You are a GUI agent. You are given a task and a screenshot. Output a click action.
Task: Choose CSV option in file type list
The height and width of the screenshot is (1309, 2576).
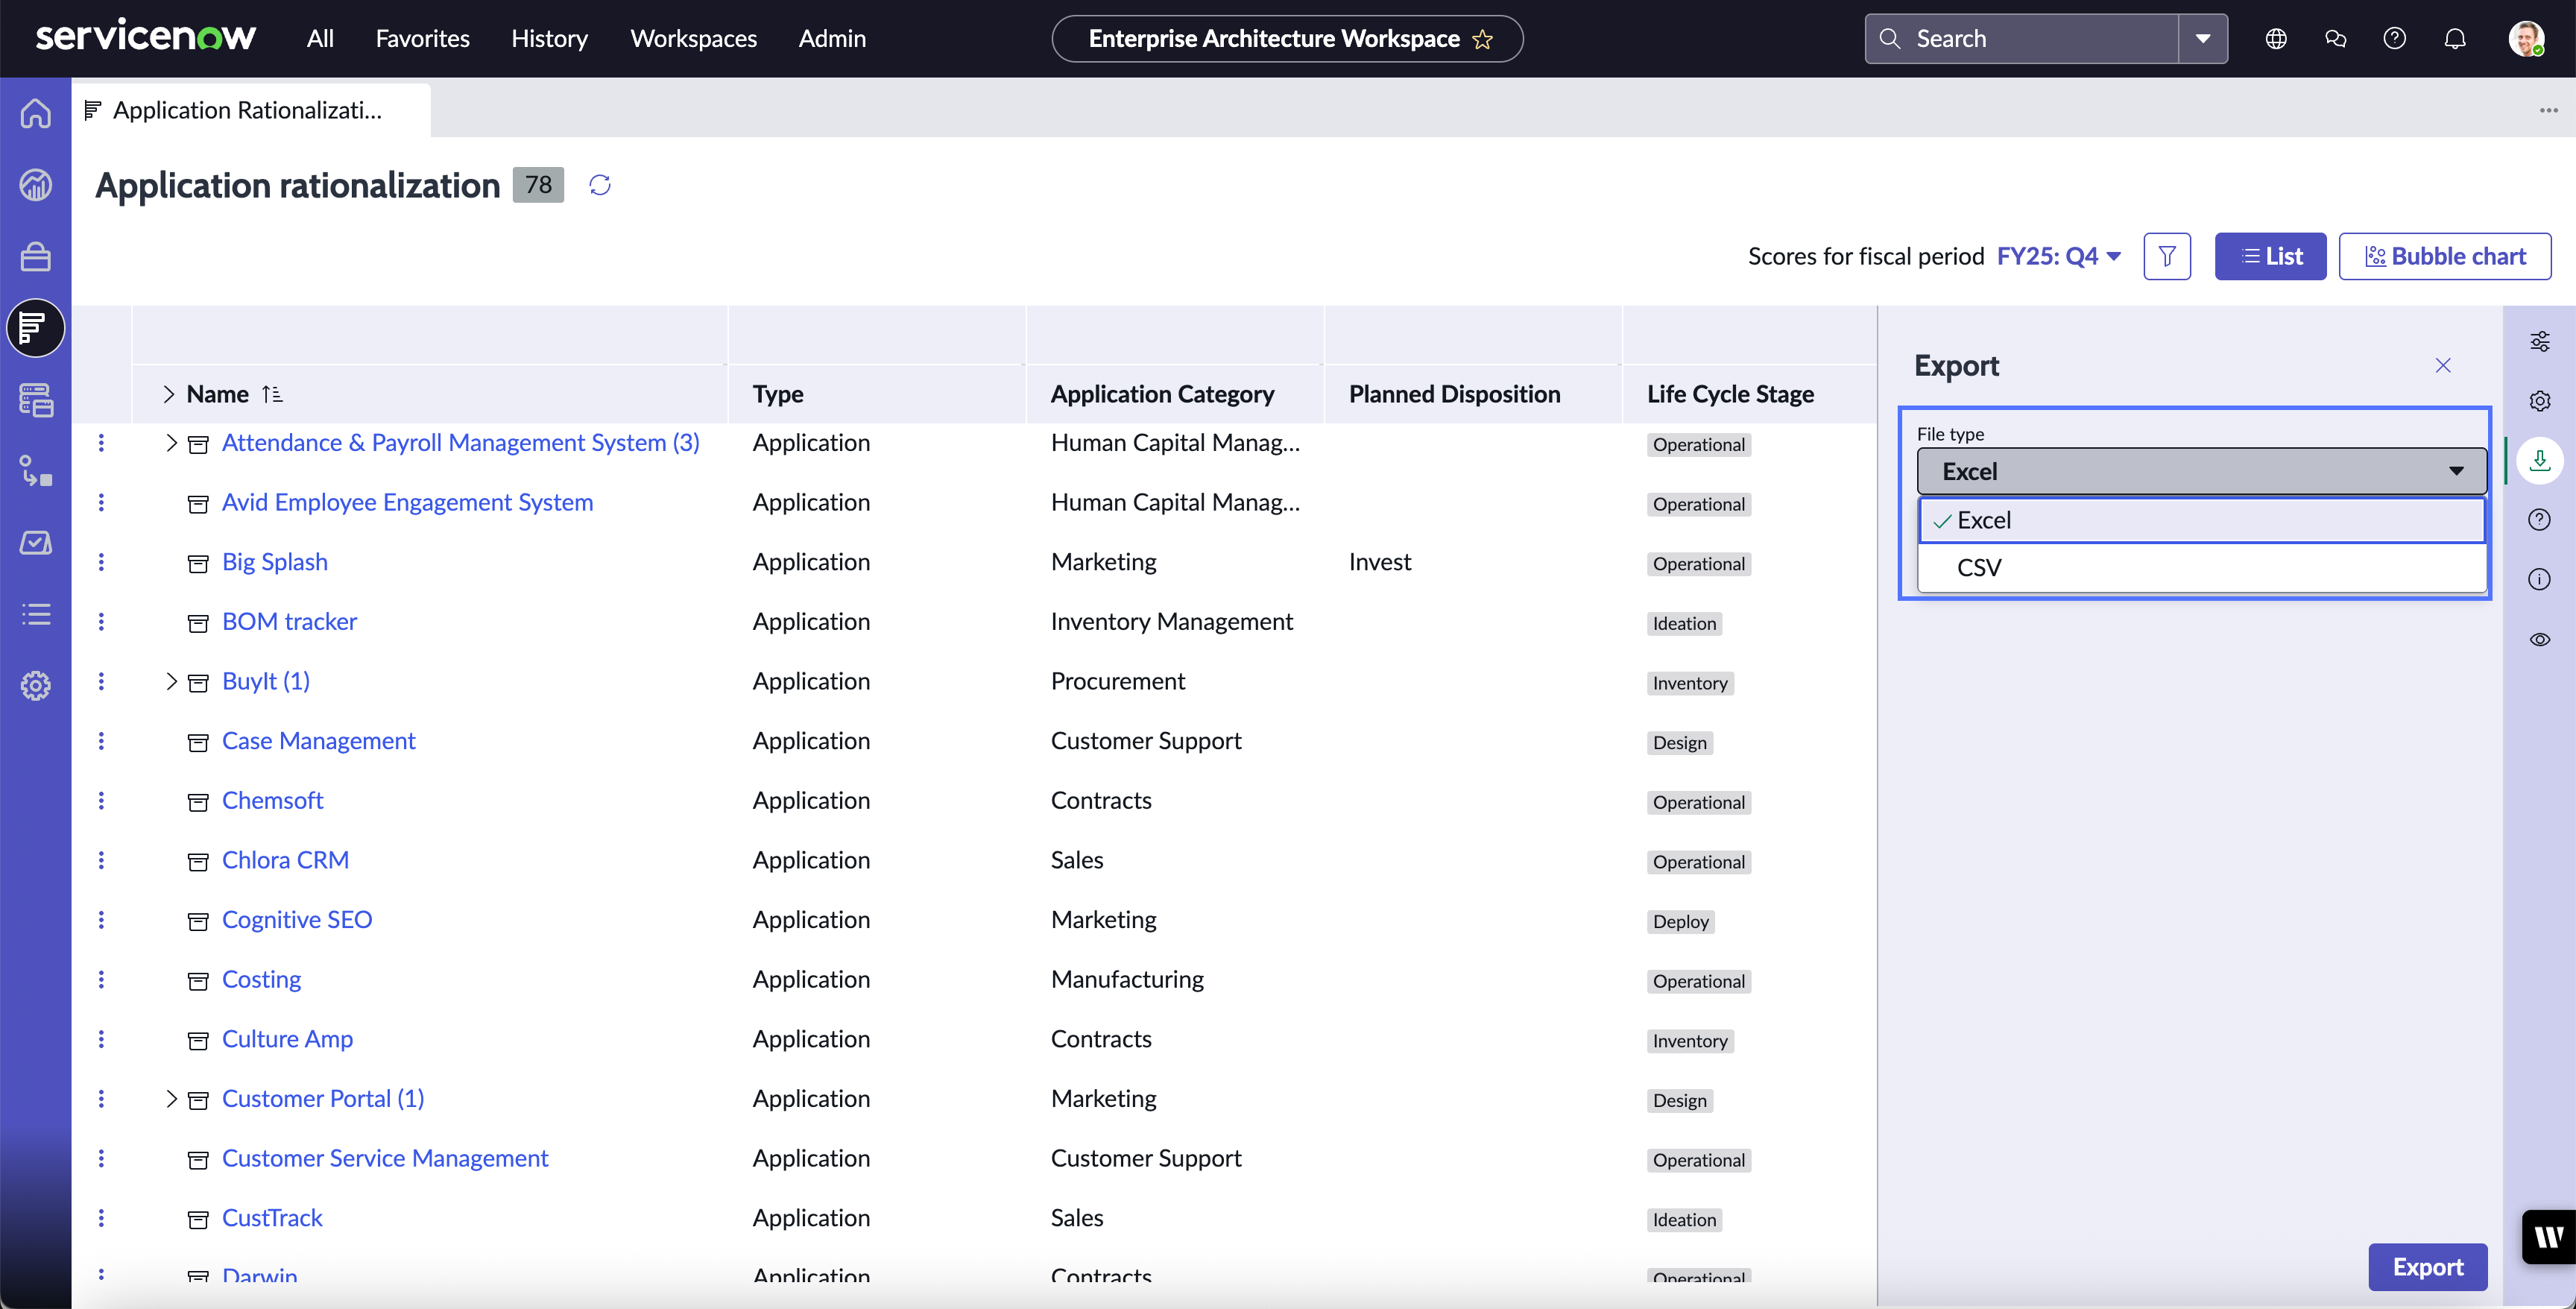point(2201,567)
